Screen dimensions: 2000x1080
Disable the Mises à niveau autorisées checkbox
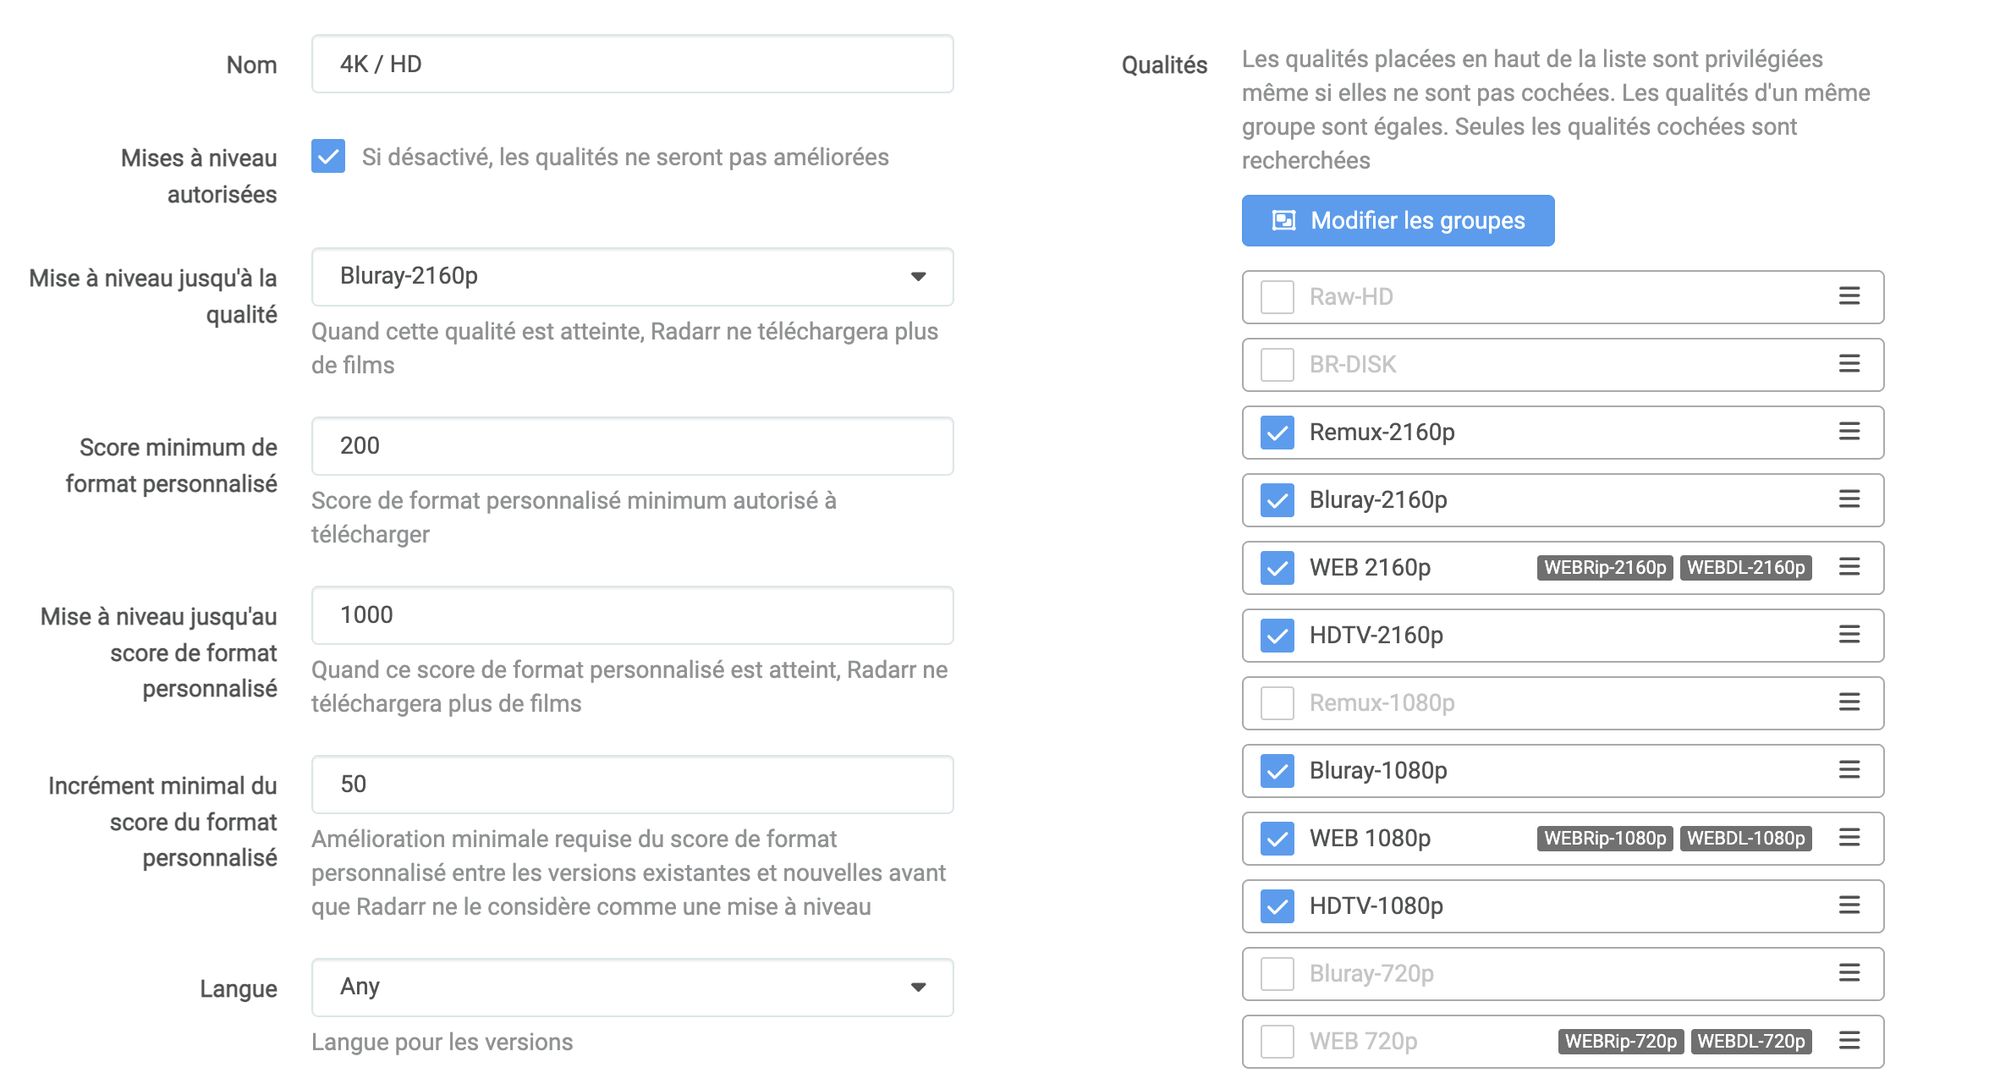point(328,157)
